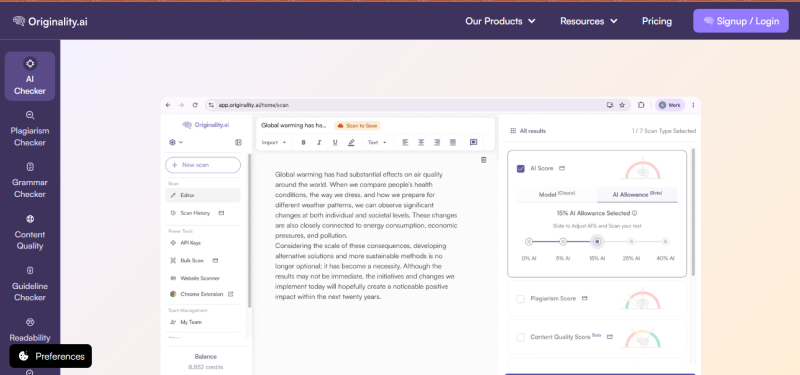800x375 pixels.
Task: Set AI allowance slider to 0% AI
Action: (x=529, y=242)
